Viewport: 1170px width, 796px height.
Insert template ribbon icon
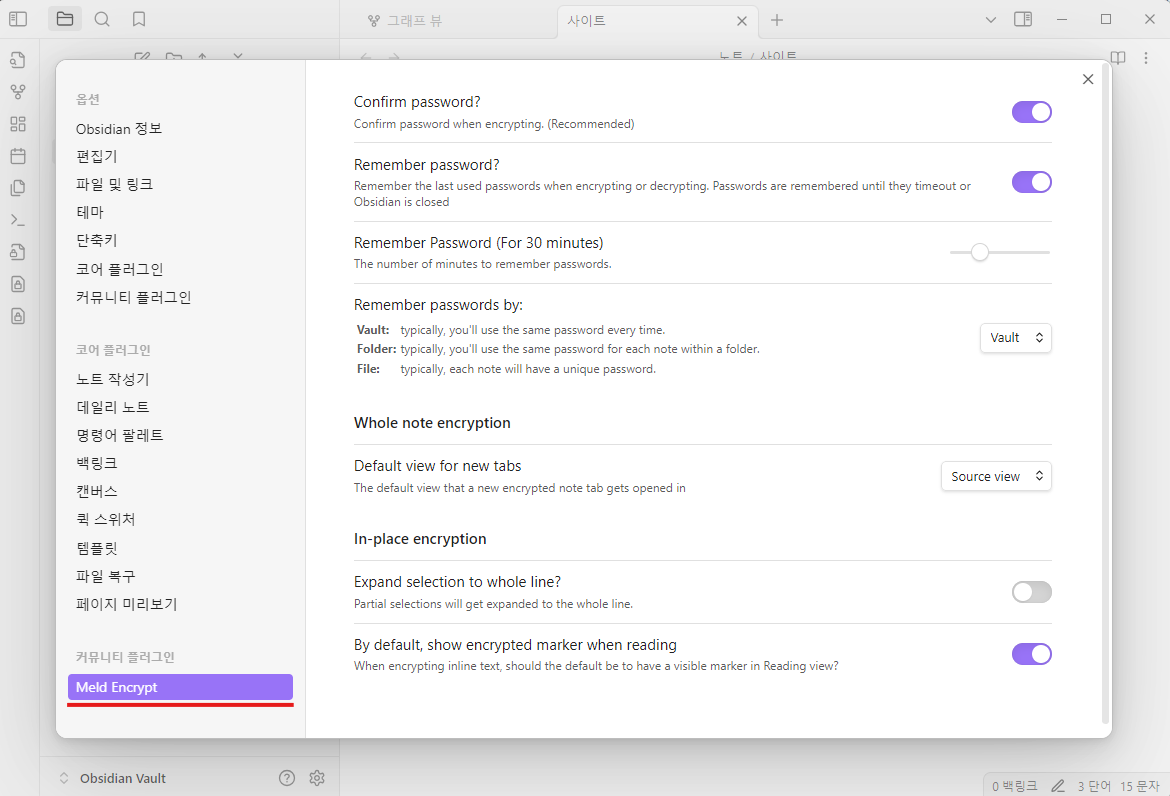pos(18,188)
